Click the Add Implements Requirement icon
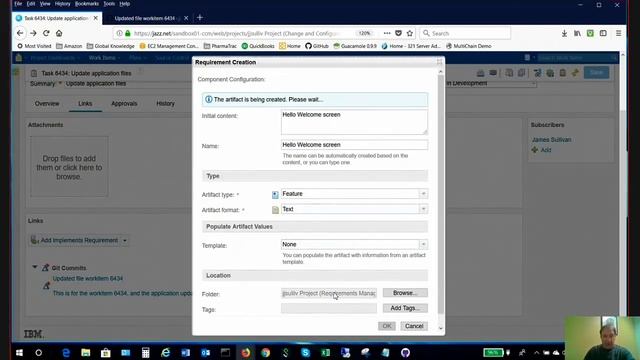 click(x=34, y=240)
